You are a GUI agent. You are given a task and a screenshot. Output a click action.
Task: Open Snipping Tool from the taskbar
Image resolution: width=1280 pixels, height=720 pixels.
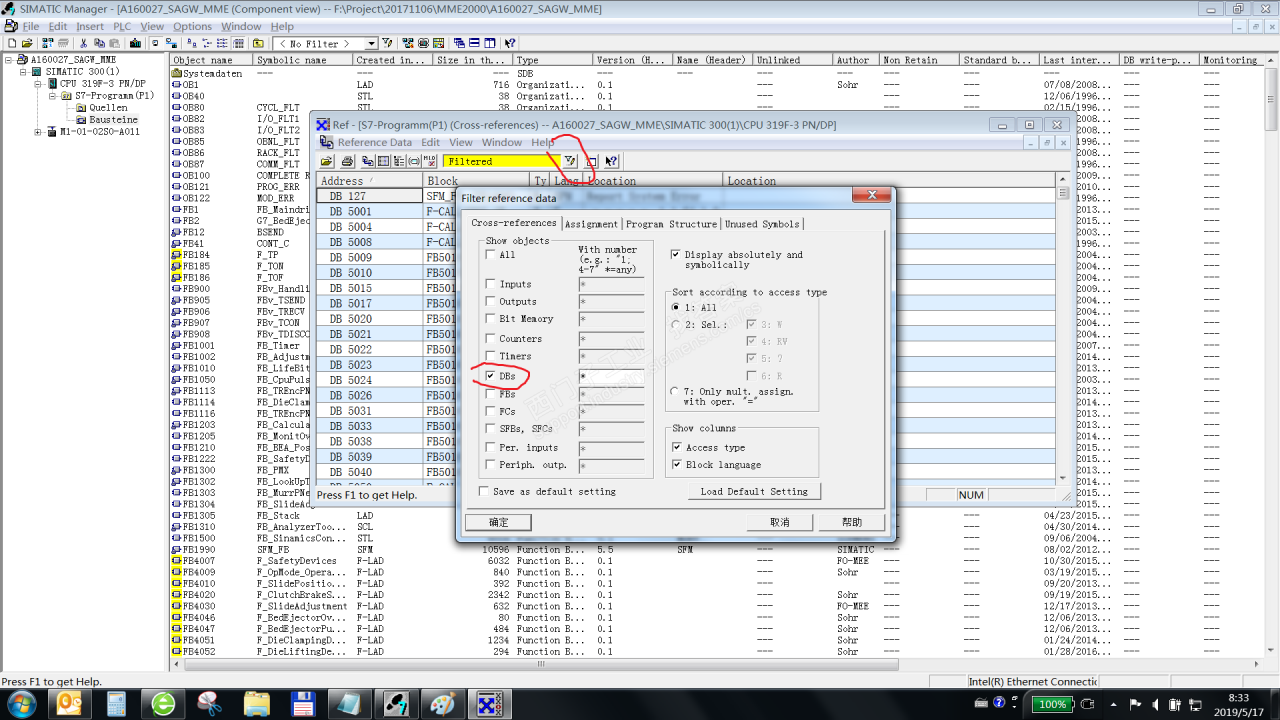pos(210,704)
